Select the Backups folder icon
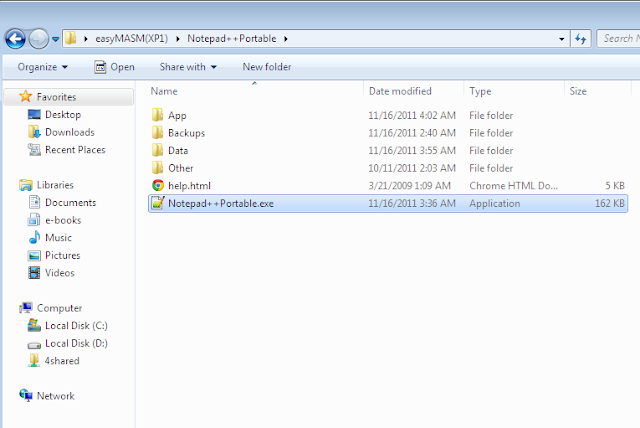Image resolution: width=640 pixels, height=428 pixels. tap(158, 133)
